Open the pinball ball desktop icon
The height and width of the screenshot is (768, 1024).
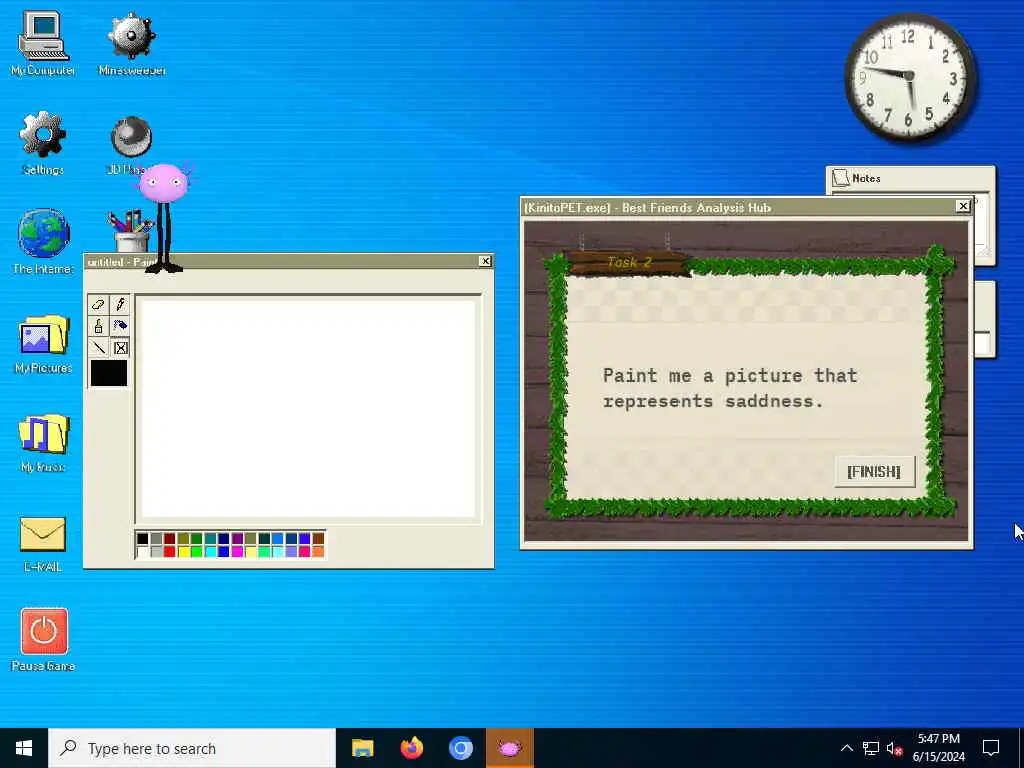coord(131,137)
